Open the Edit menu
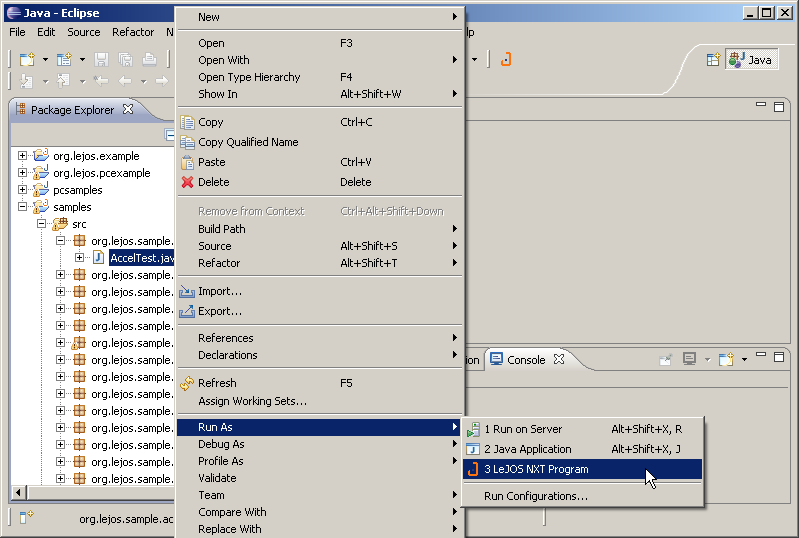 point(46,32)
